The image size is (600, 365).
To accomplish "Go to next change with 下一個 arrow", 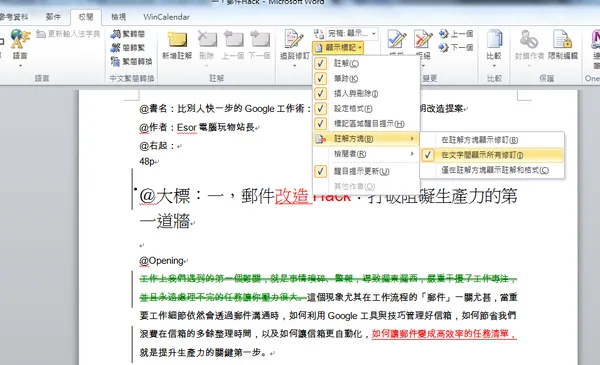I will click(x=457, y=47).
